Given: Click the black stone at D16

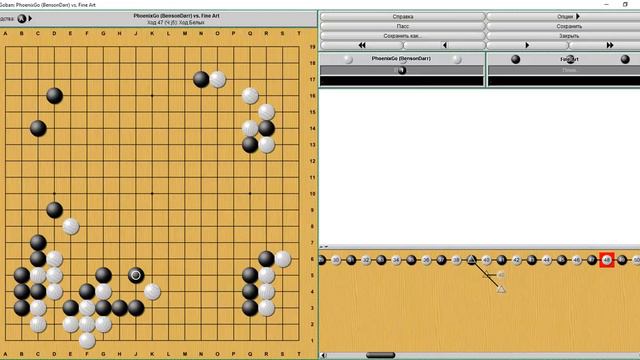Looking at the screenshot, I should [54, 96].
